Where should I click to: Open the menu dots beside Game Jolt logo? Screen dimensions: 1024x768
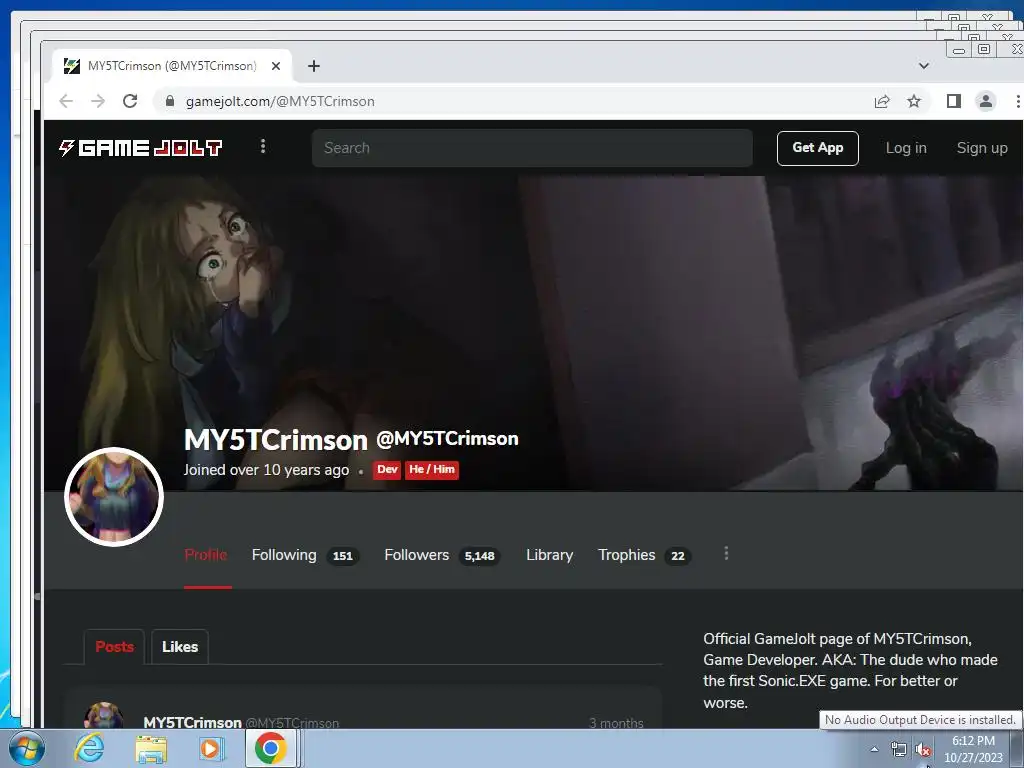[263, 146]
